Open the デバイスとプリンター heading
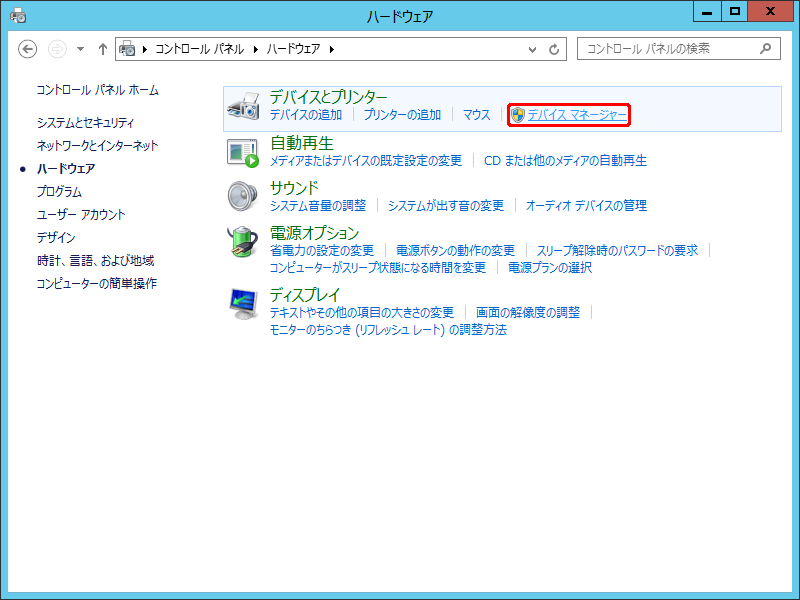The width and height of the screenshot is (800, 600). 328,96
